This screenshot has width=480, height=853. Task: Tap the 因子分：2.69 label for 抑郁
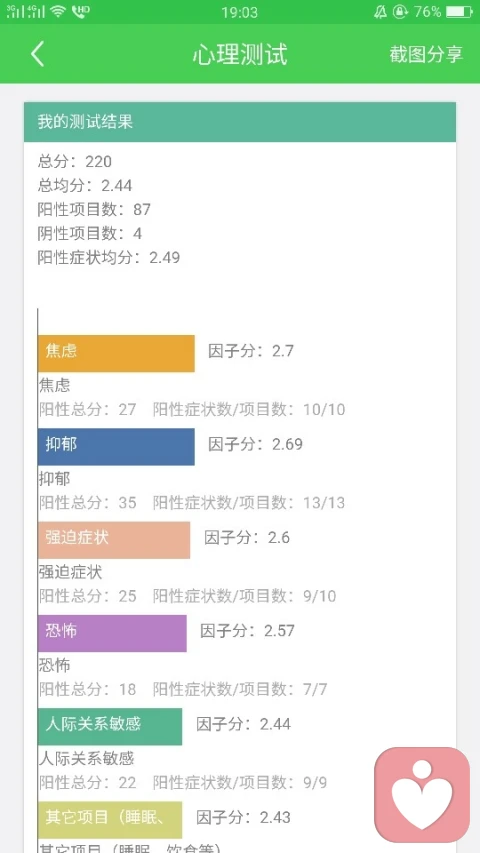click(255, 444)
